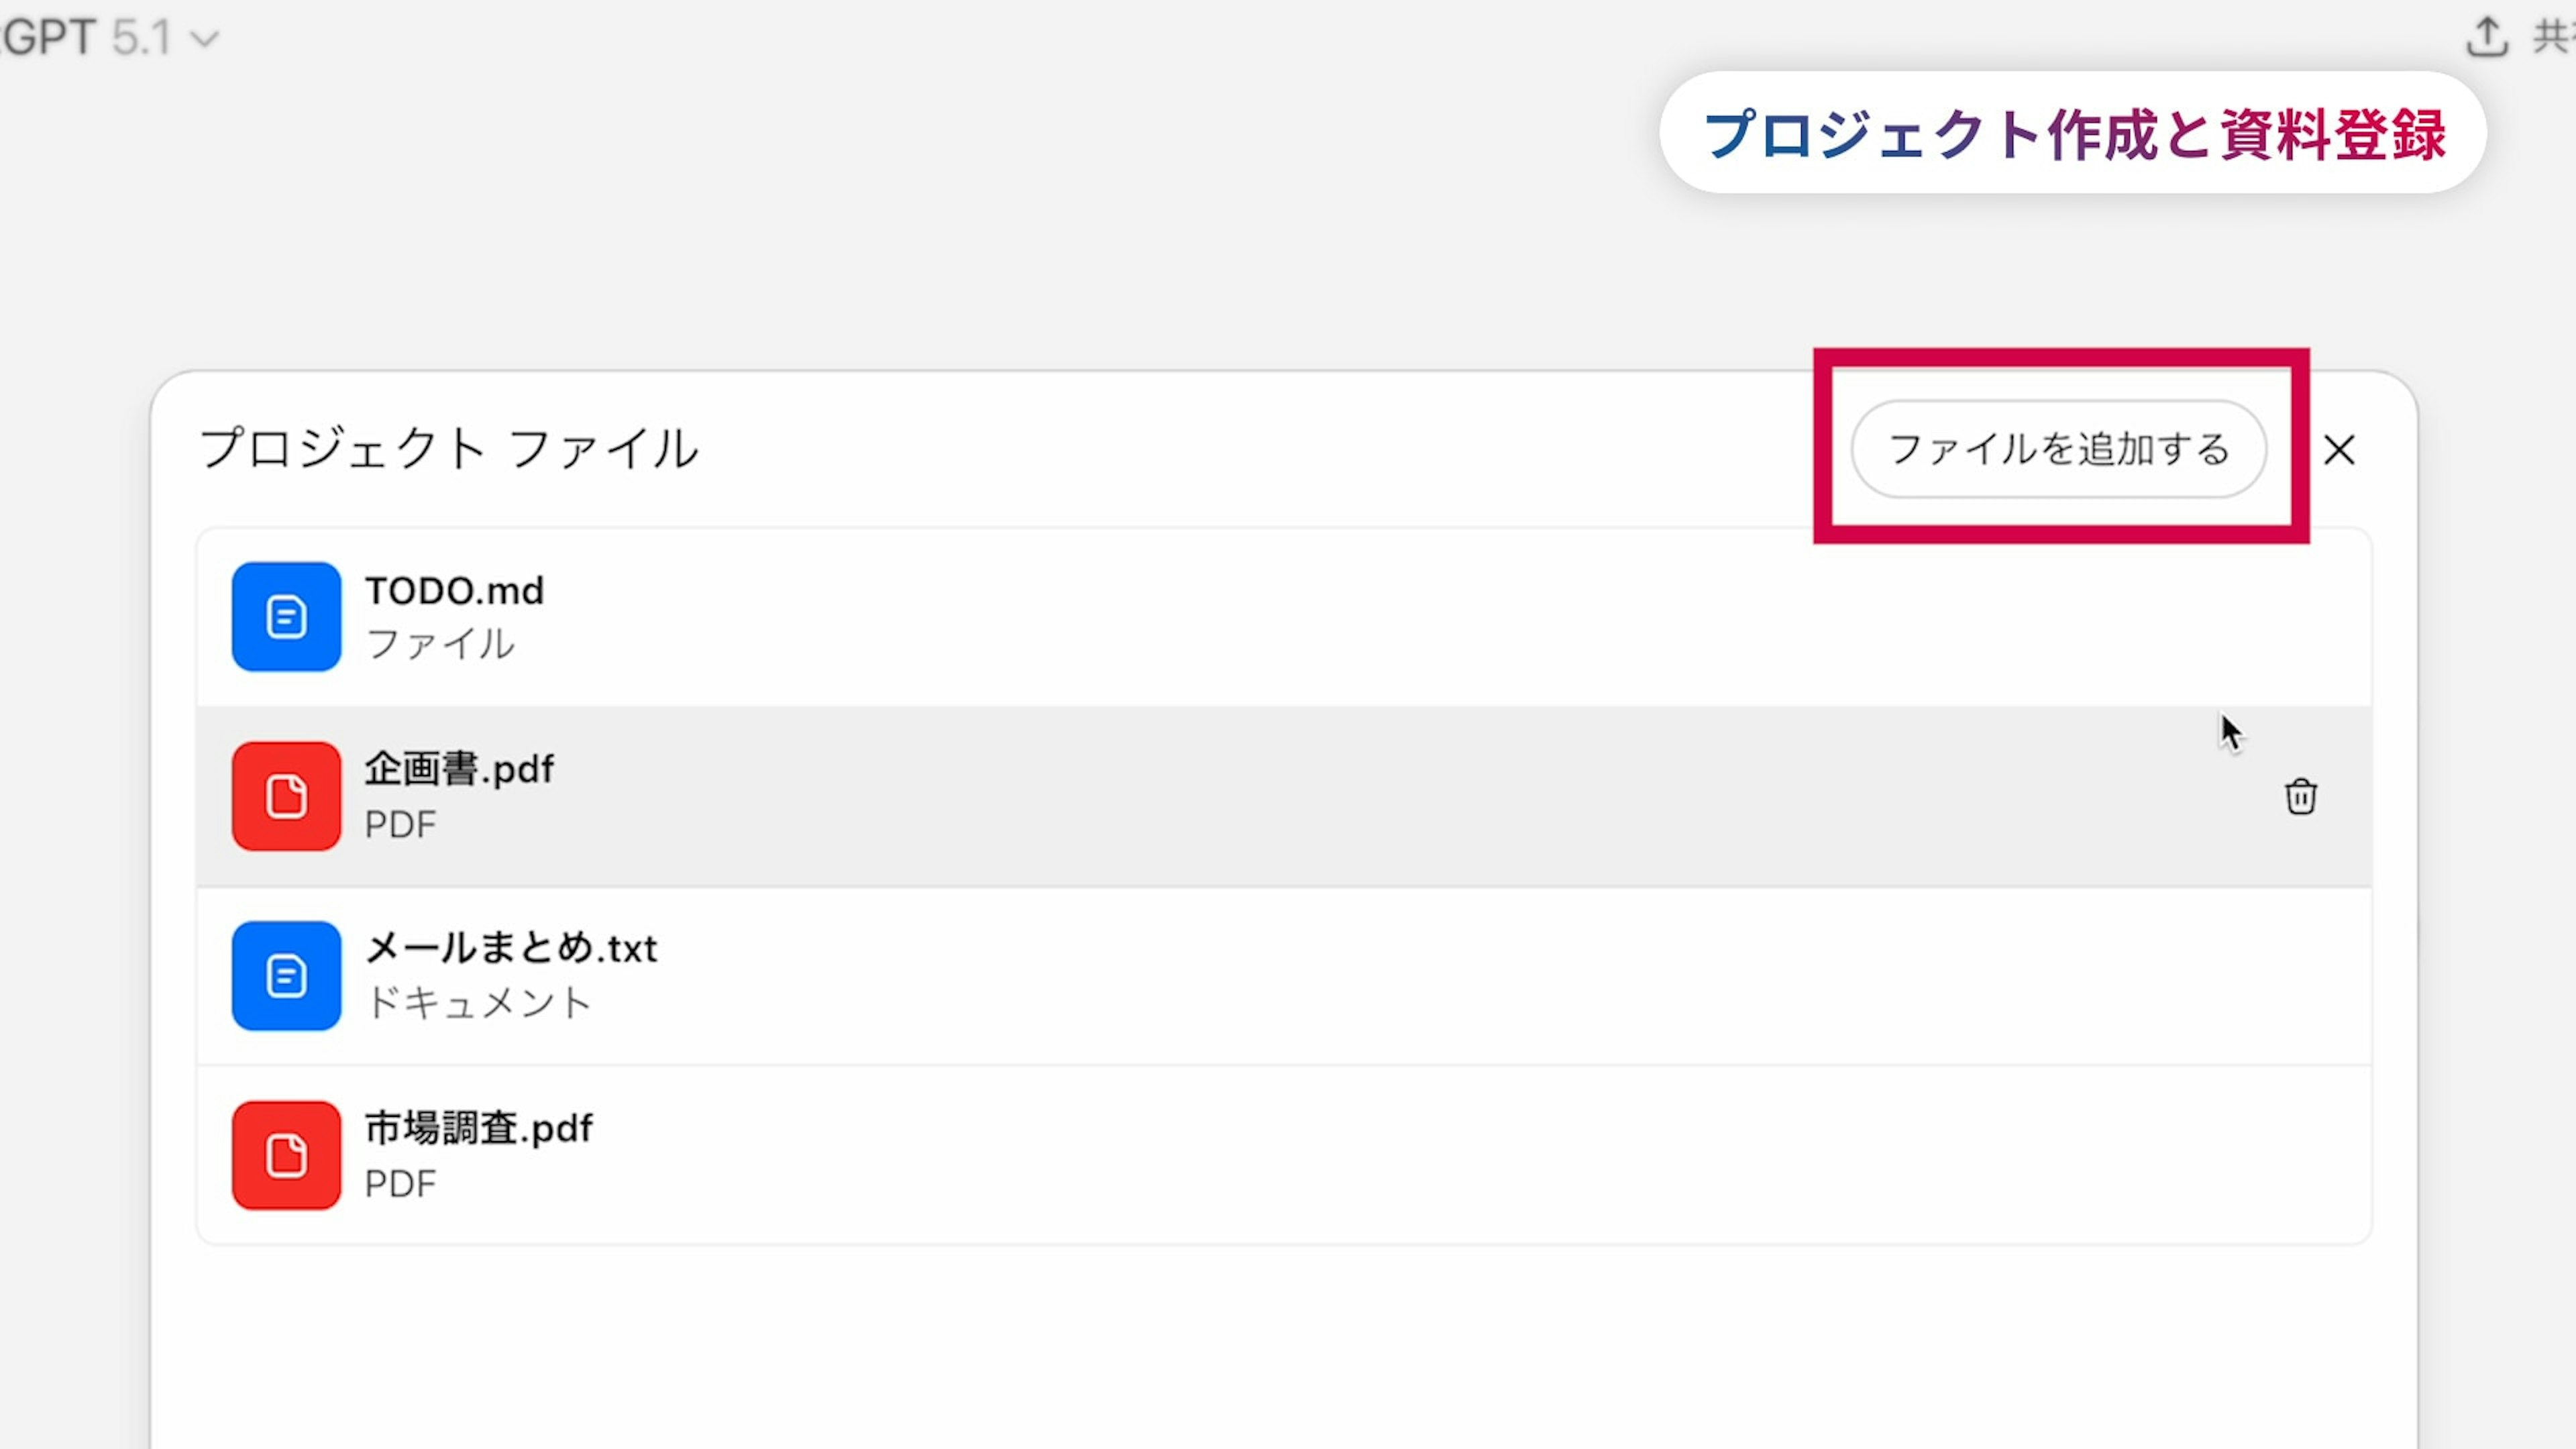
Task: Click the PDF label under 市場調査.pdf
Action: pyautogui.click(x=400, y=1184)
